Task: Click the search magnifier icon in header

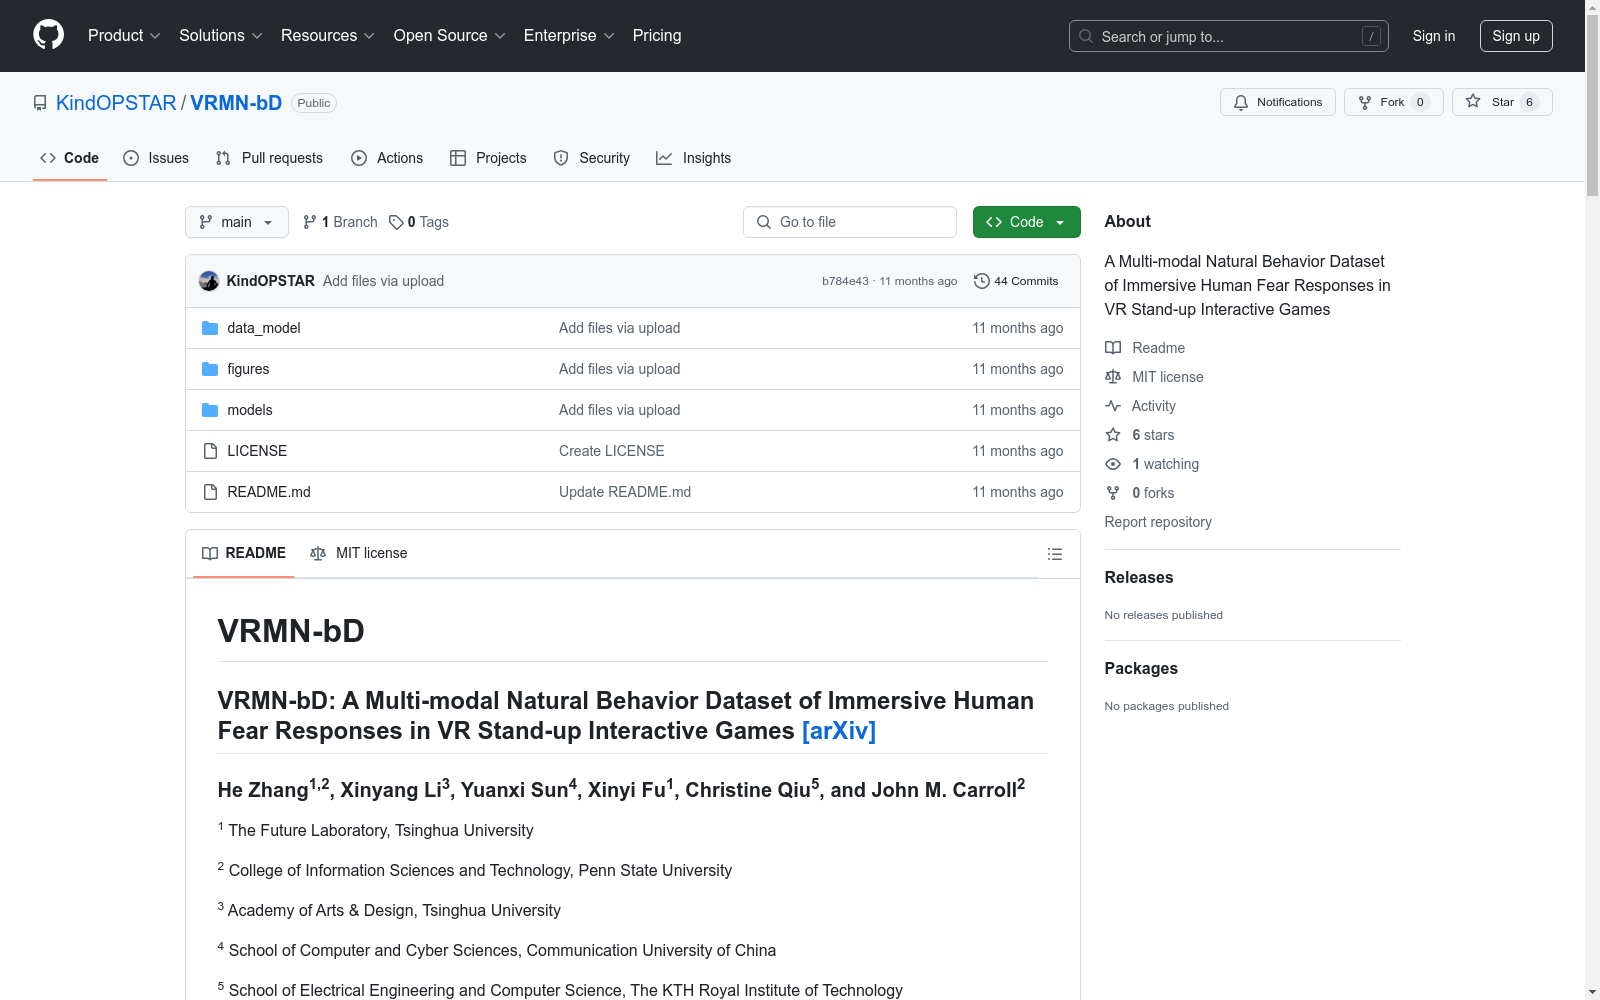Action: 1086,36
